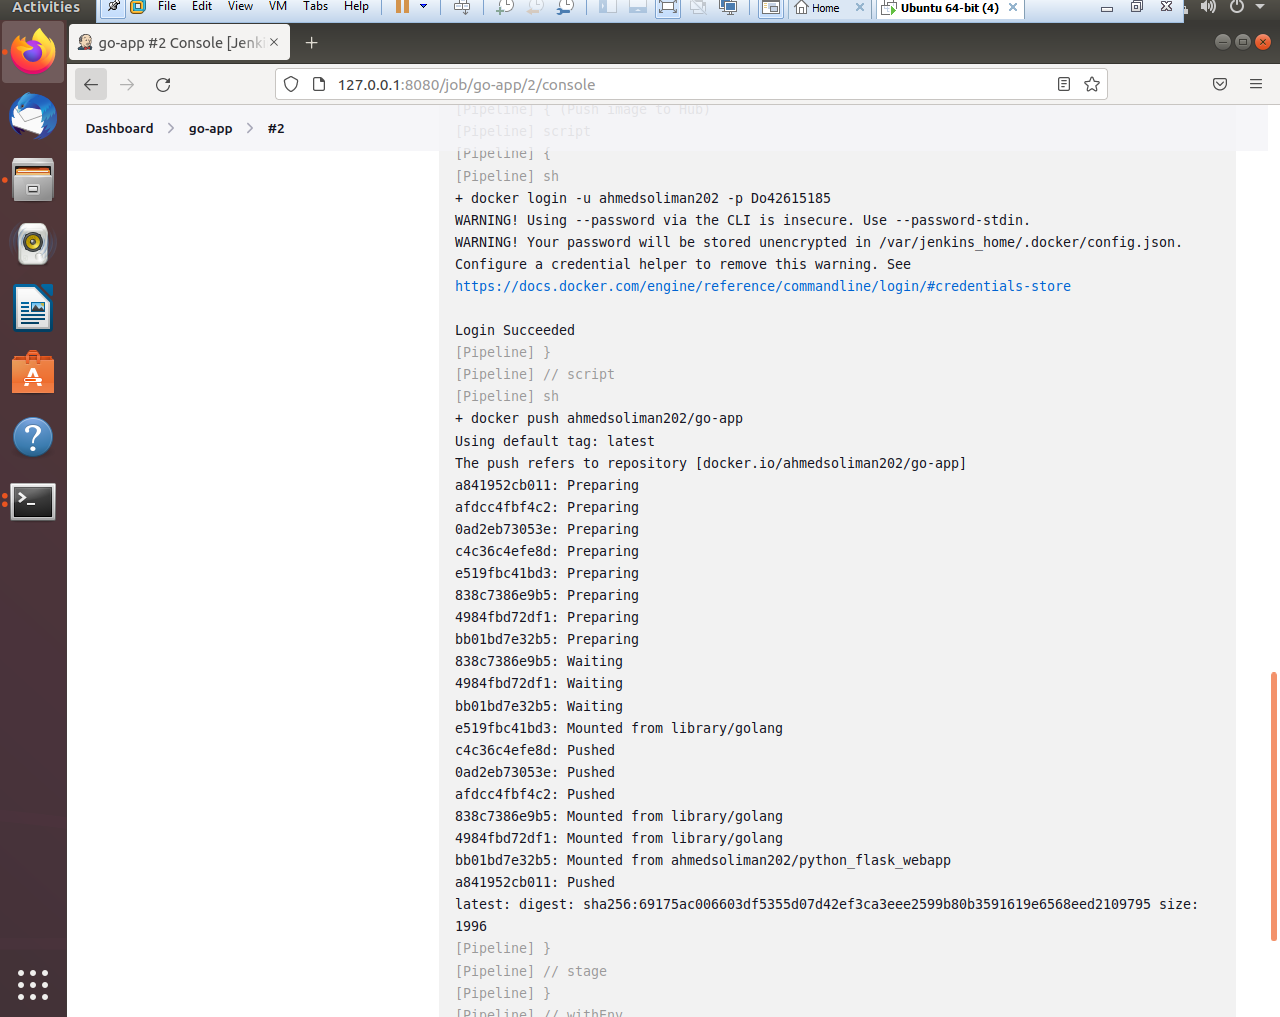This screenshot has height=1017, width=1280.
Task: Open the Terminal from the dock
Action: tap(33, 501)
